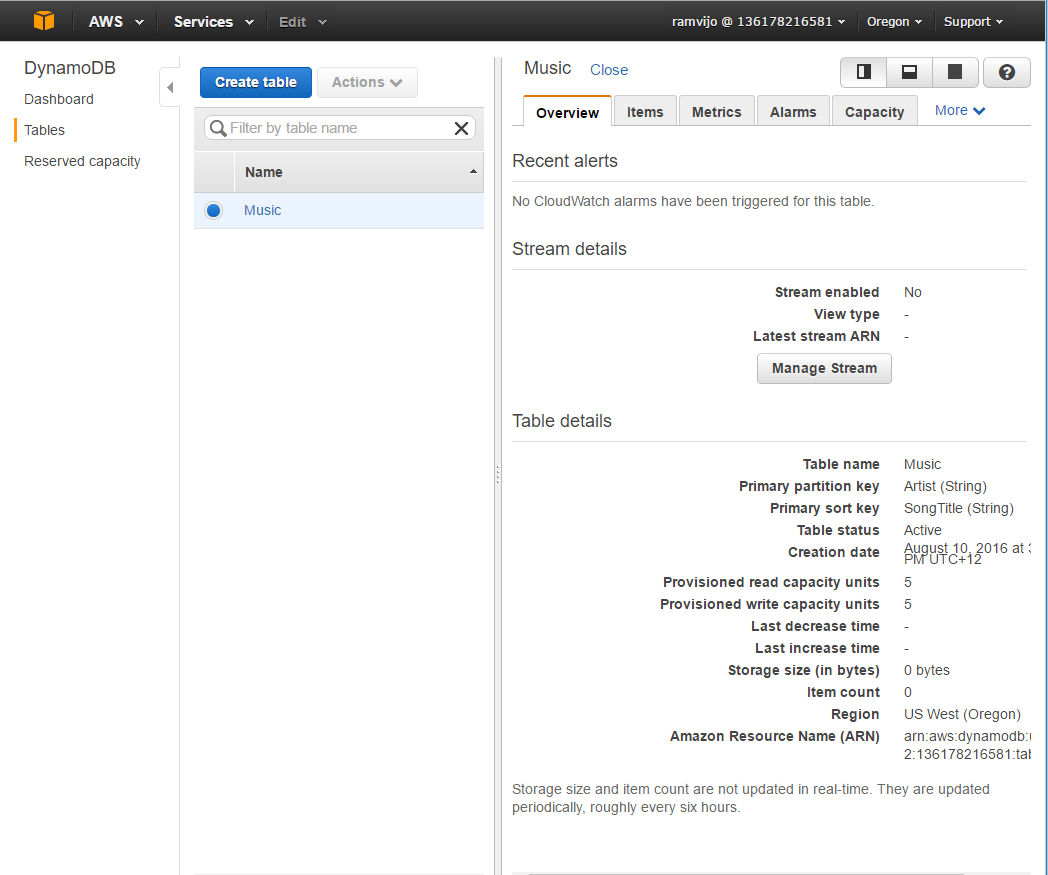This screenshot has width=1048, height=875.
Task: Click the AWS orange cube logo
Action: 44,21
